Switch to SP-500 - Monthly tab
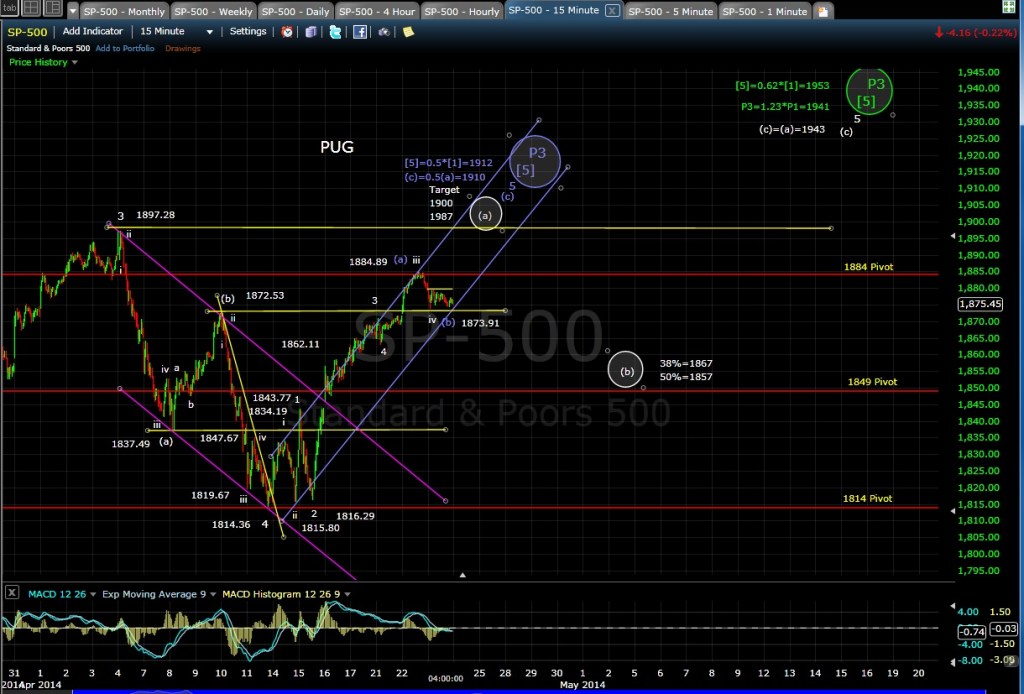The image size is (1024, 694). point(124,11)
